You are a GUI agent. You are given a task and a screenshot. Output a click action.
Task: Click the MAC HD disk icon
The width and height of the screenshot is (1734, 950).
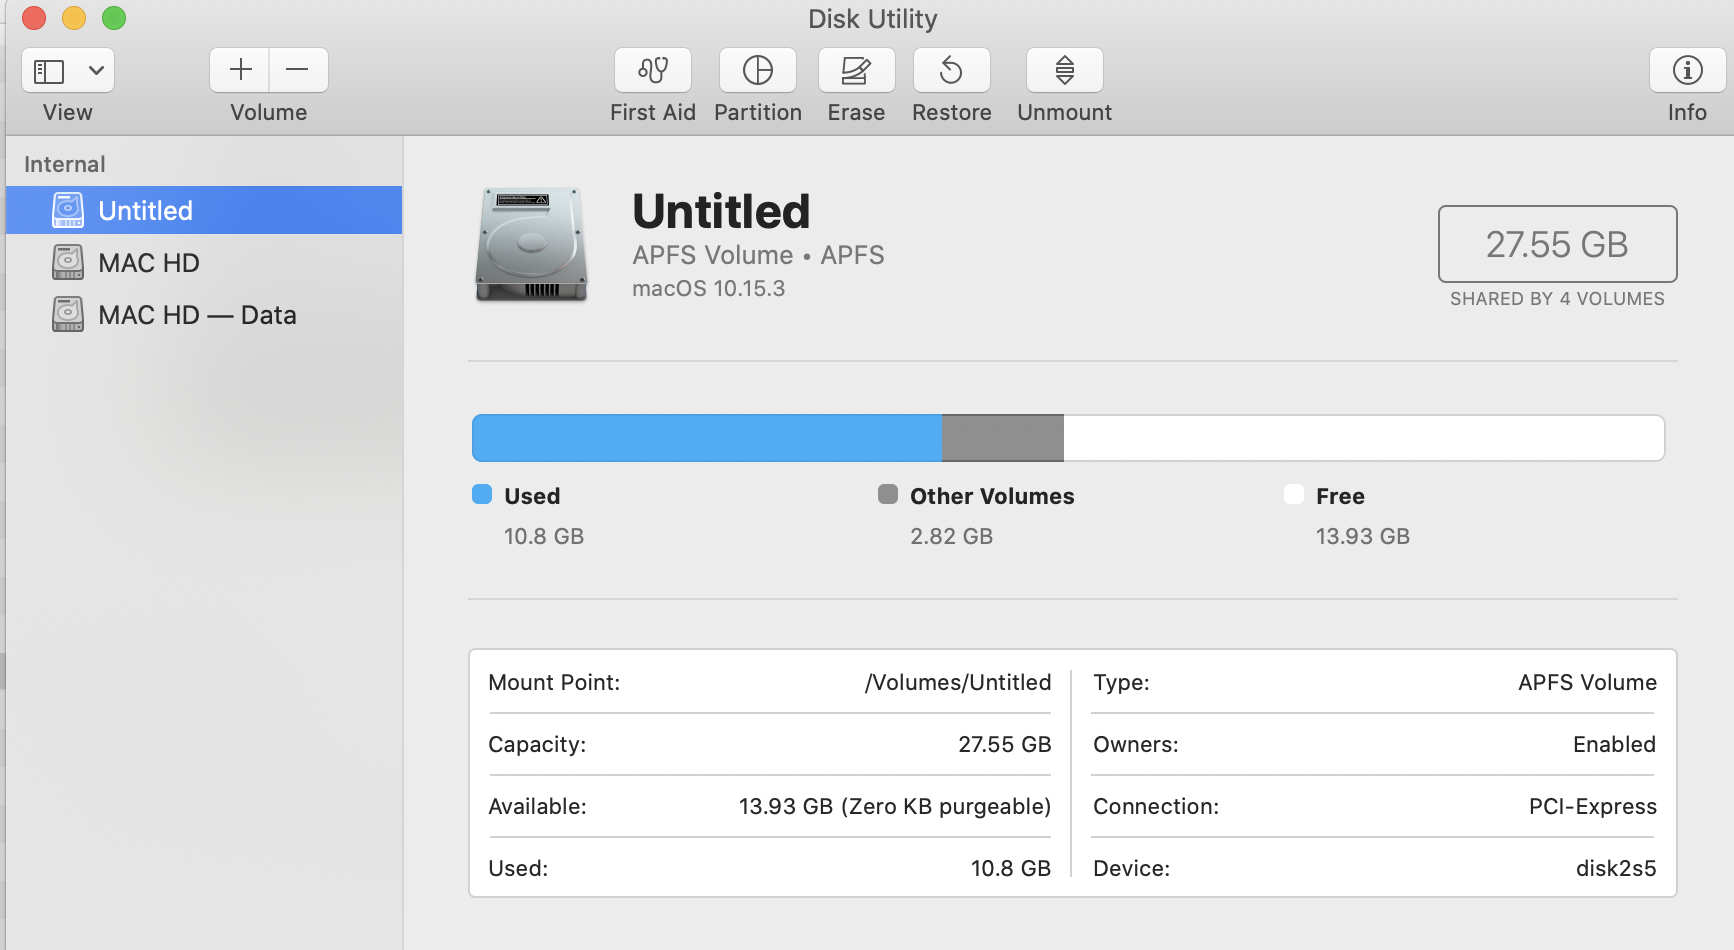coord(68,262)
